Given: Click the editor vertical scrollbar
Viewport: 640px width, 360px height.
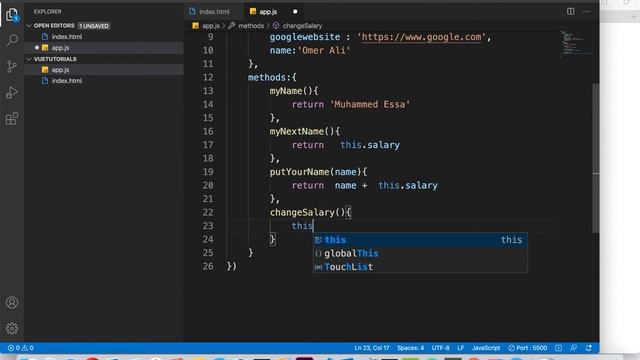Looking at the screenshot, I should coord(596,158).
